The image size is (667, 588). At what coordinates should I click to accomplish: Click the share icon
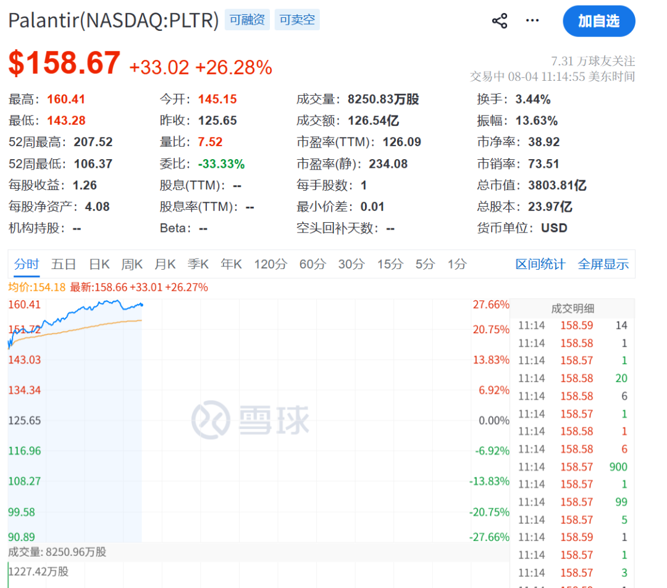pos(499,20)
